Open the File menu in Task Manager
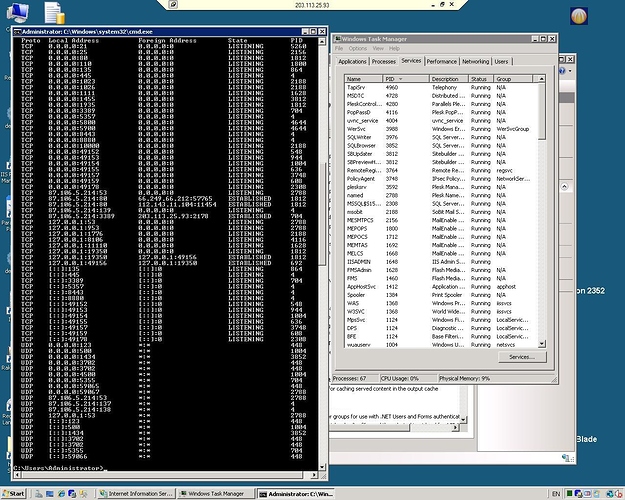The width and height of the screenshot is (625, 500). click(x=339, y=48)
